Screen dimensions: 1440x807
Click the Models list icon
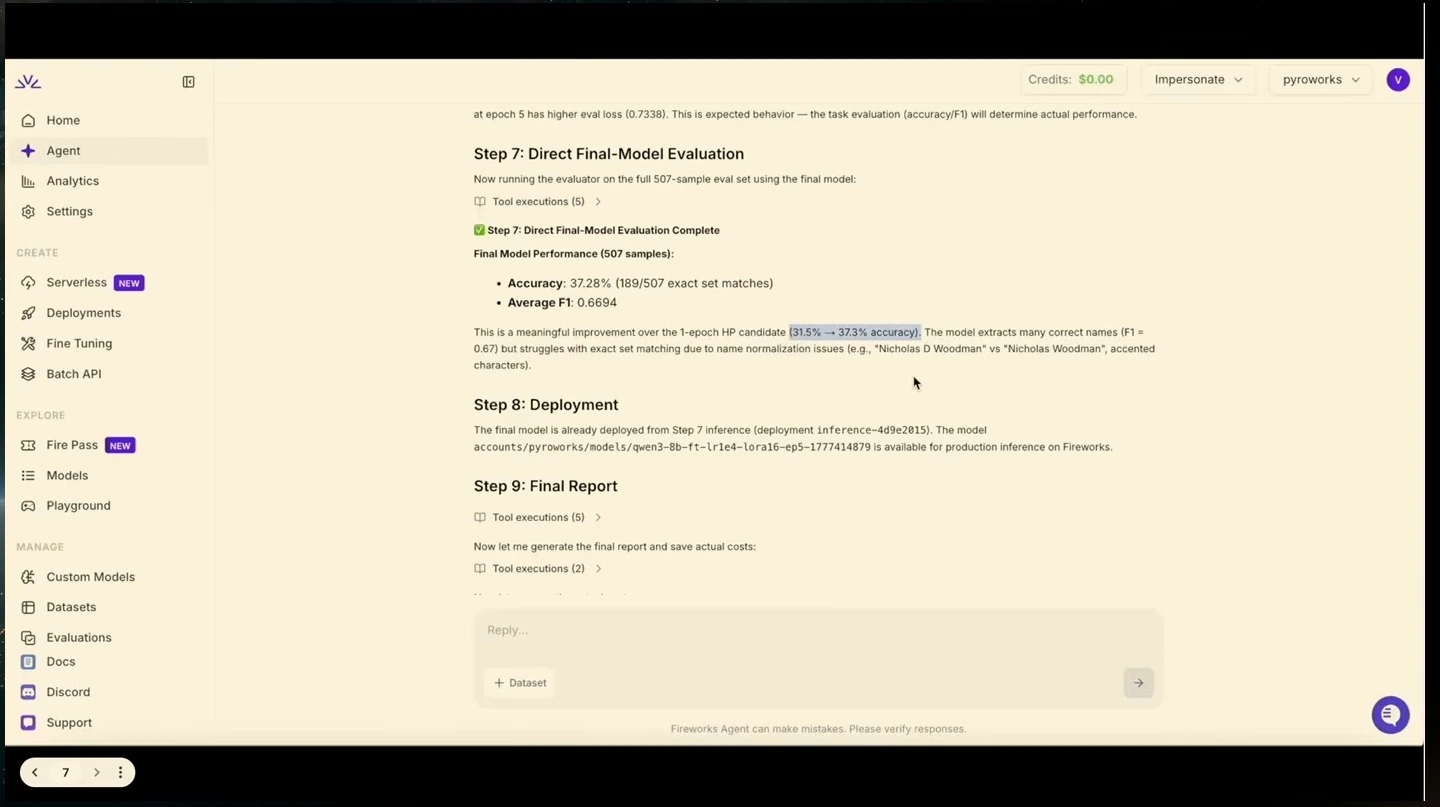click(x=28, y=476)
